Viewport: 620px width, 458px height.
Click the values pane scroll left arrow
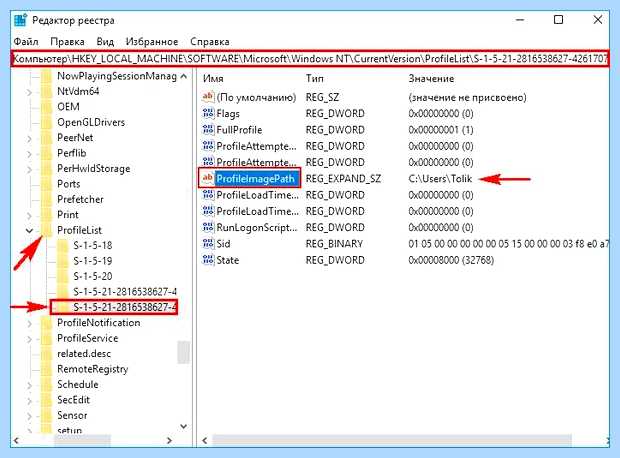(x=204, y=440)
